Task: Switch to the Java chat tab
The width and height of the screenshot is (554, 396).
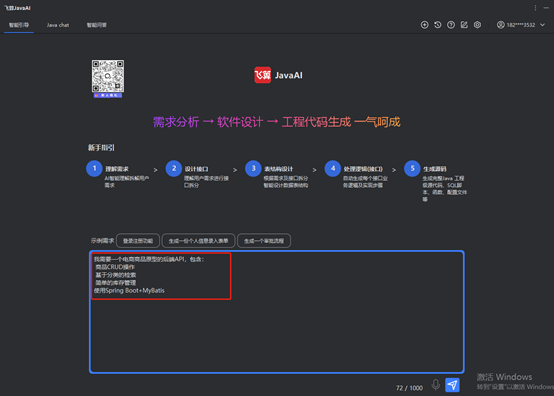Action: 58,25
